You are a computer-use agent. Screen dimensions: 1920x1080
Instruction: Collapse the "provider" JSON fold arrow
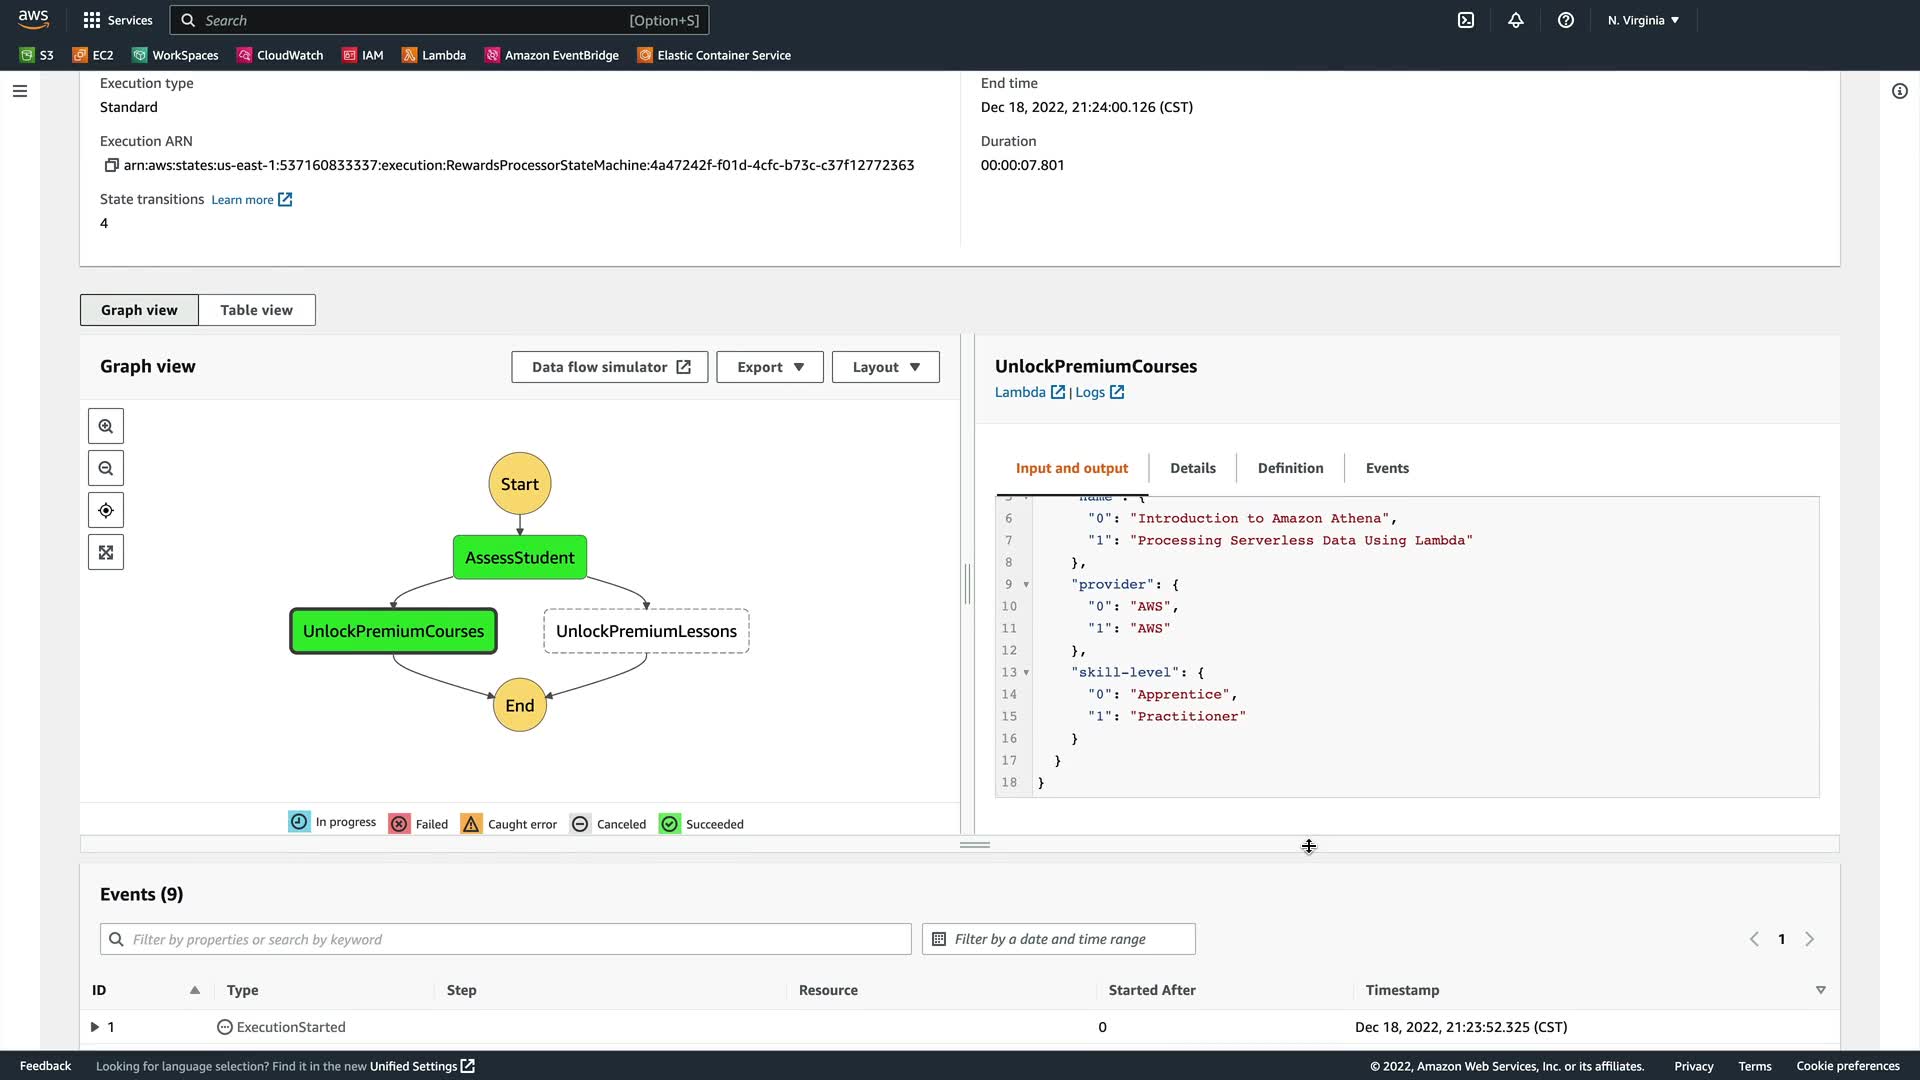1026,585
